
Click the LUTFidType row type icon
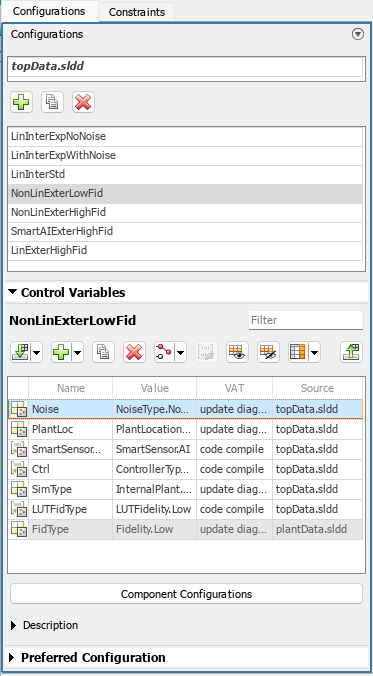[19, 509]
